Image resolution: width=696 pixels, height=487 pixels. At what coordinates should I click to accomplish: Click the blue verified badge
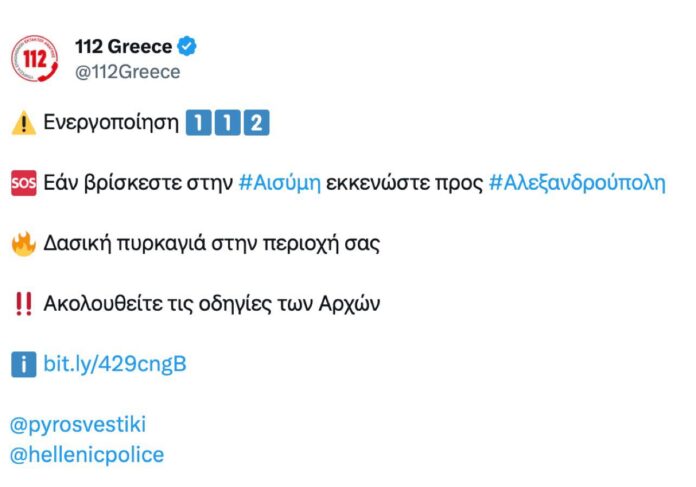(x=187, y=46)
